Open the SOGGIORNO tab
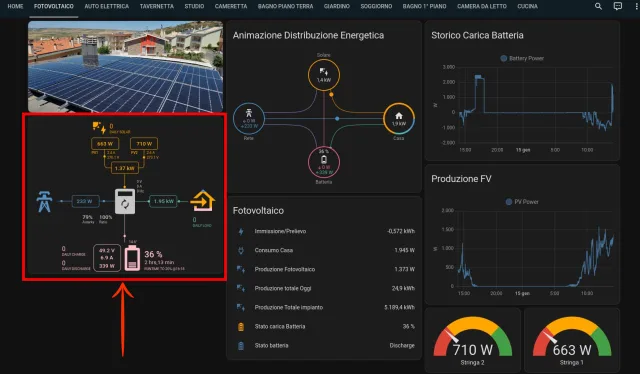The image size is (640, 374). tap(376, 6)
